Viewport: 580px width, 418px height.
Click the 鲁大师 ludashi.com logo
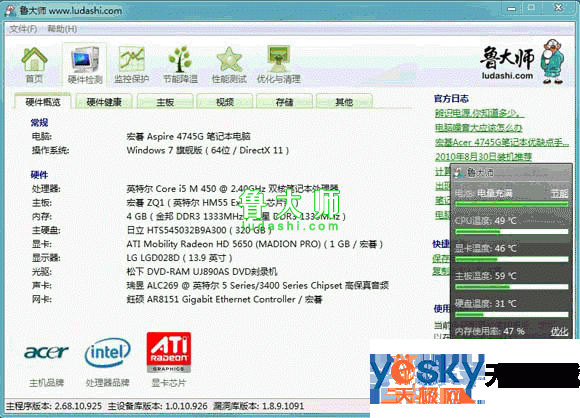pos(522,62)
